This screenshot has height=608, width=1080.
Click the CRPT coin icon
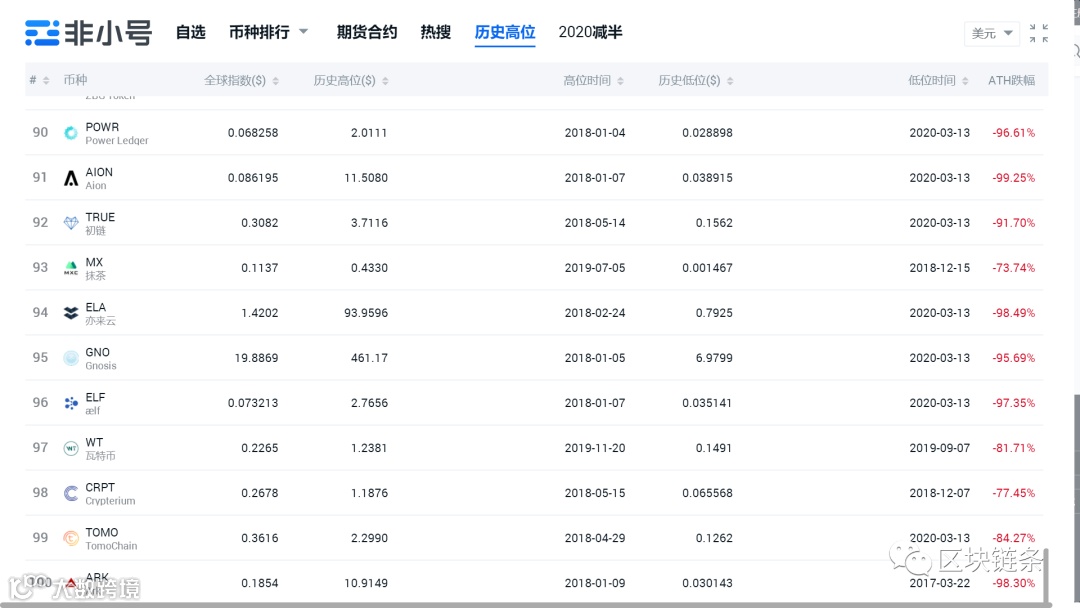[x=71, y=493]
